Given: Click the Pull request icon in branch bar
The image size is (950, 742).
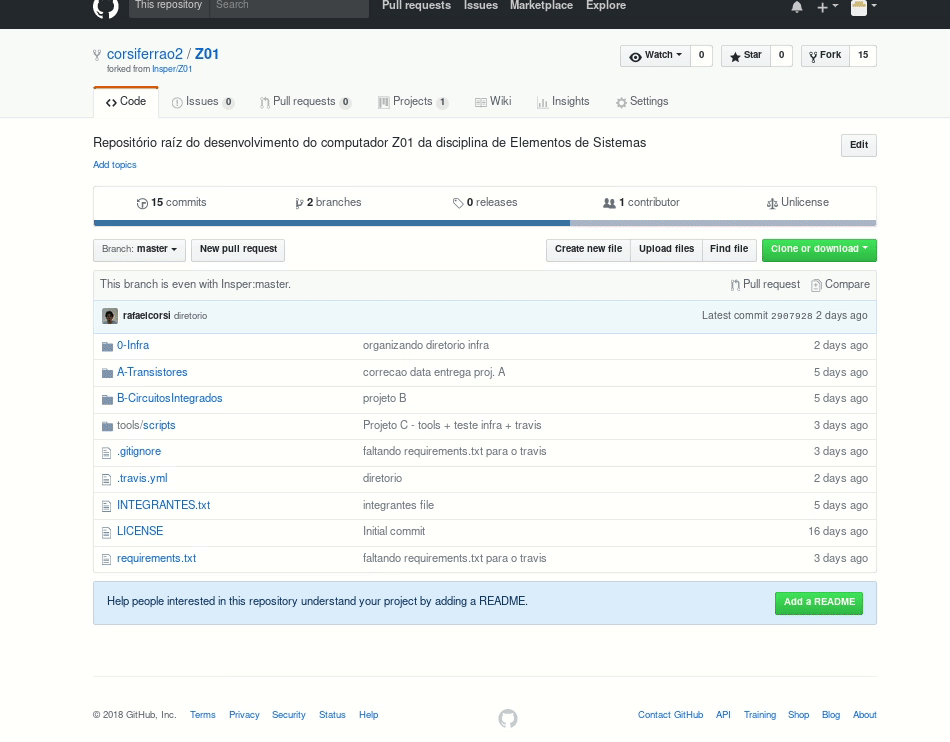Looking at the screenshot, I should (735, 285).
